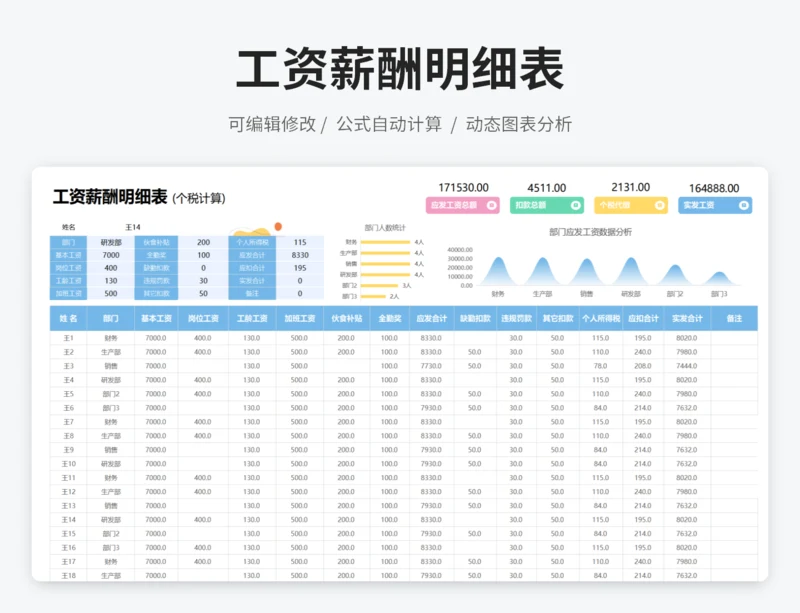
Task: Click the 工龄工资 column header in the table
Action: point(252,318)
